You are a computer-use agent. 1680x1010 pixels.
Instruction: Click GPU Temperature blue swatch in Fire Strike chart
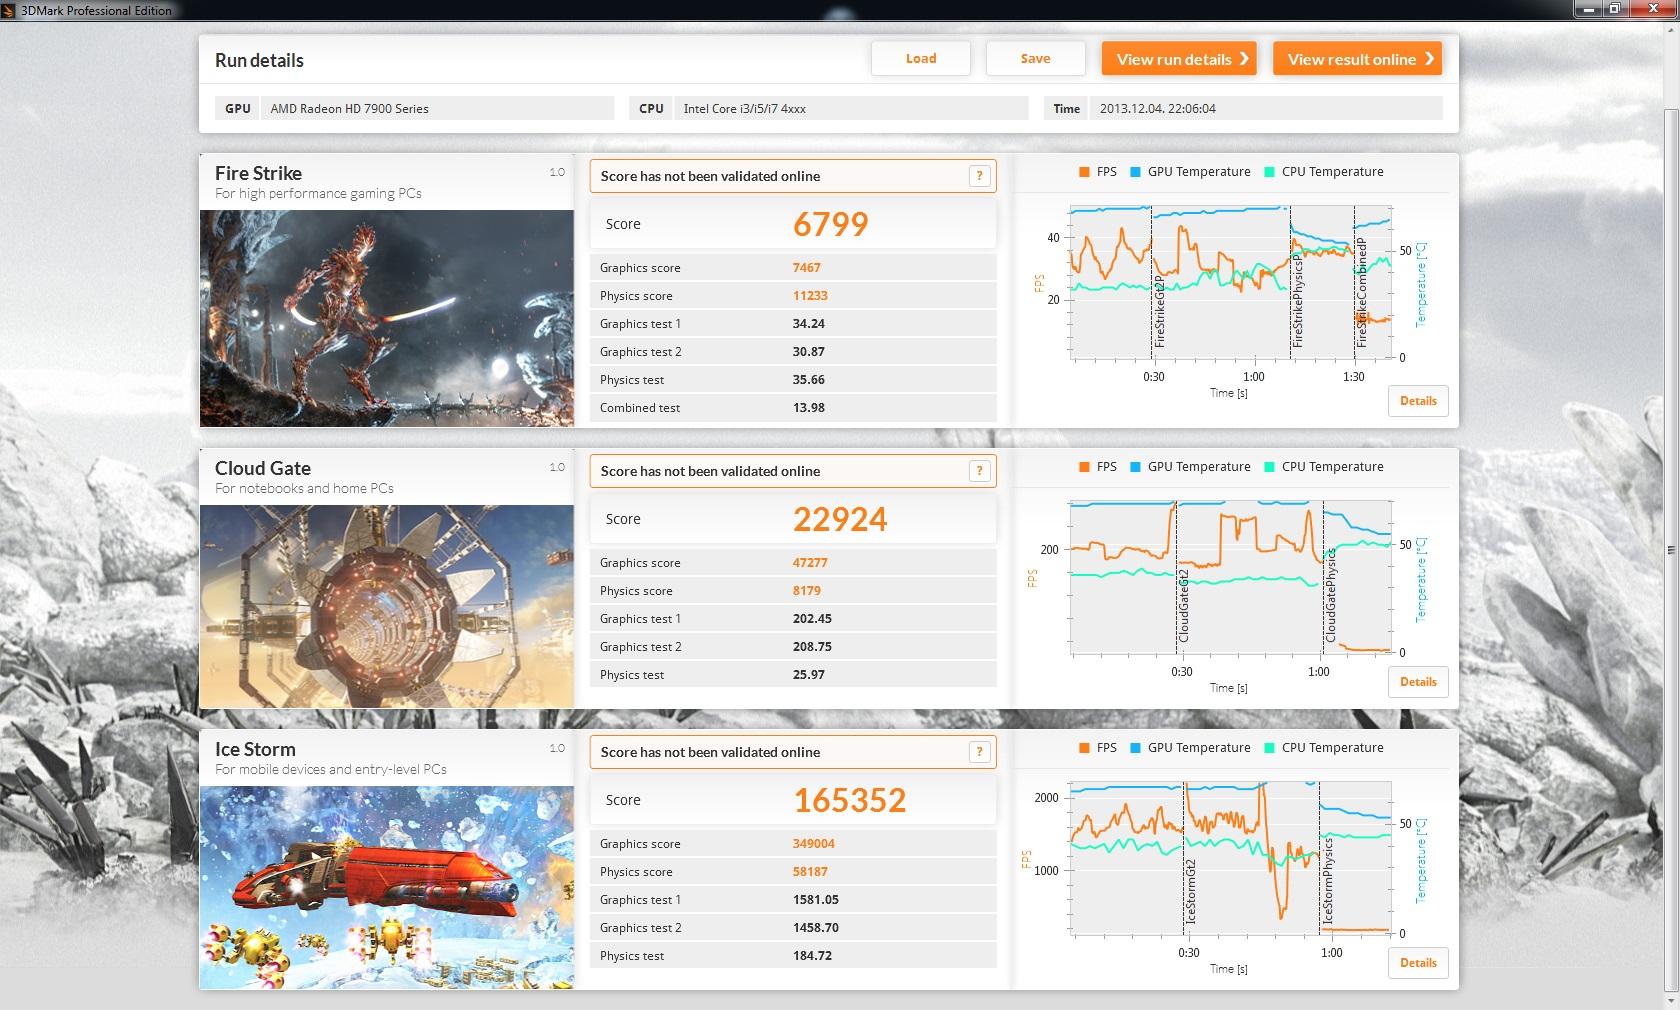tap(1135, 172)
